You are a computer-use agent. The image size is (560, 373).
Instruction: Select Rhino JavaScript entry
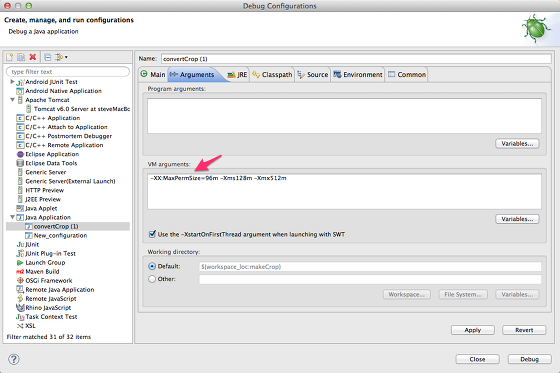tap(48, 308)
